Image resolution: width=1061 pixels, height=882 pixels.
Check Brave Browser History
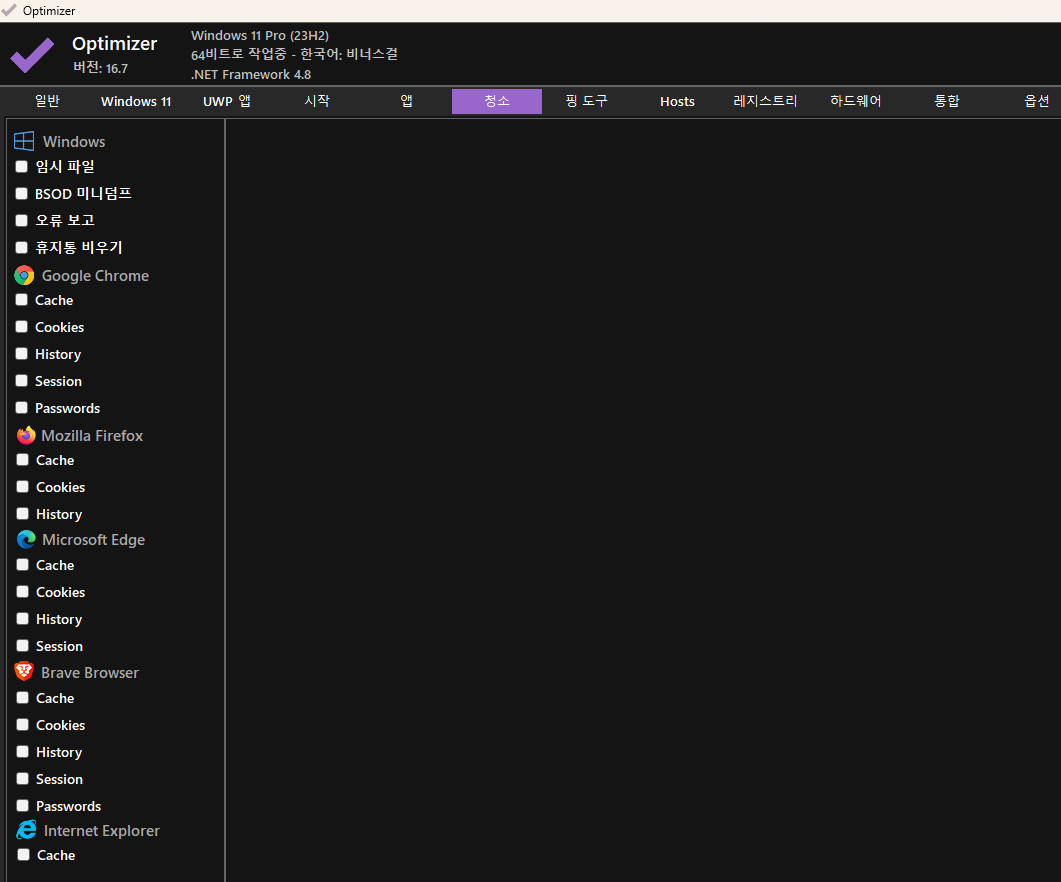[22, 752]
